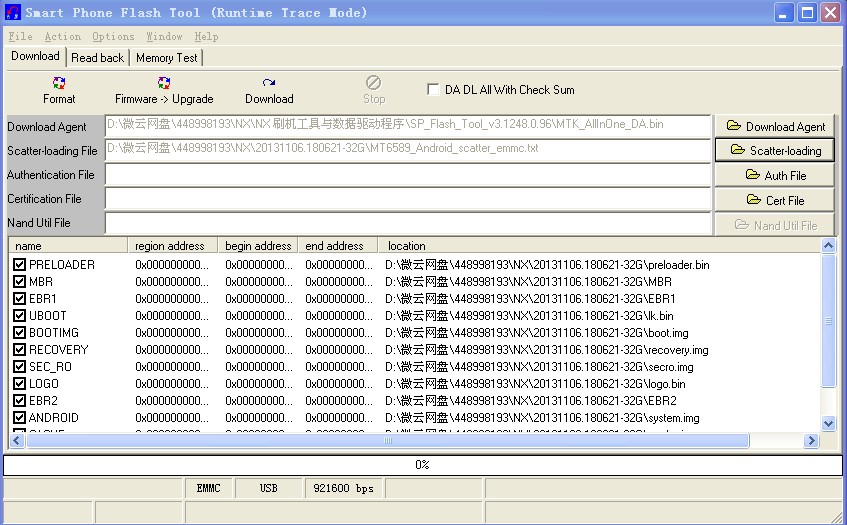Viewport: 847px width, 525px height.
Task: Switch to the Download tab
Action: [35, 56]
